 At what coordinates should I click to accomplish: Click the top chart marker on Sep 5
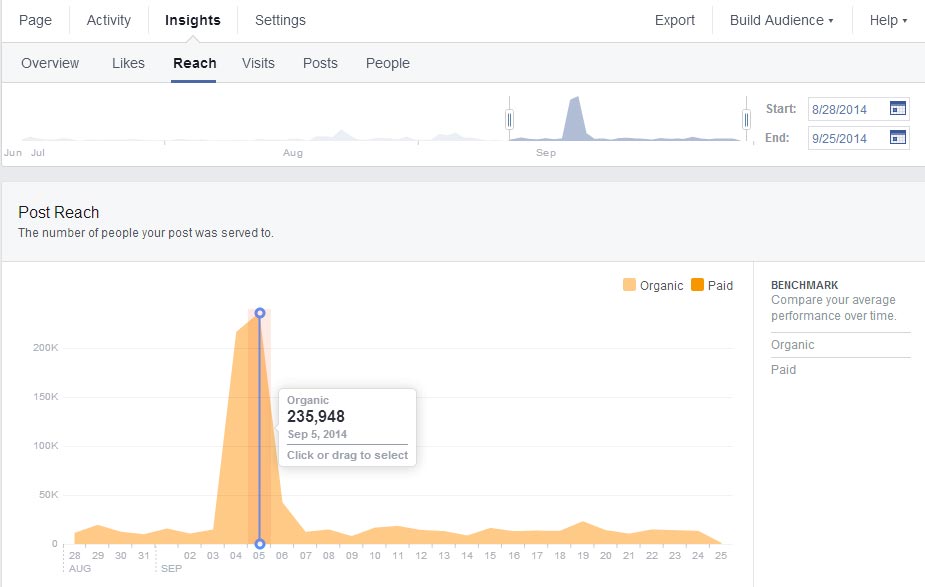coord(260,313)
